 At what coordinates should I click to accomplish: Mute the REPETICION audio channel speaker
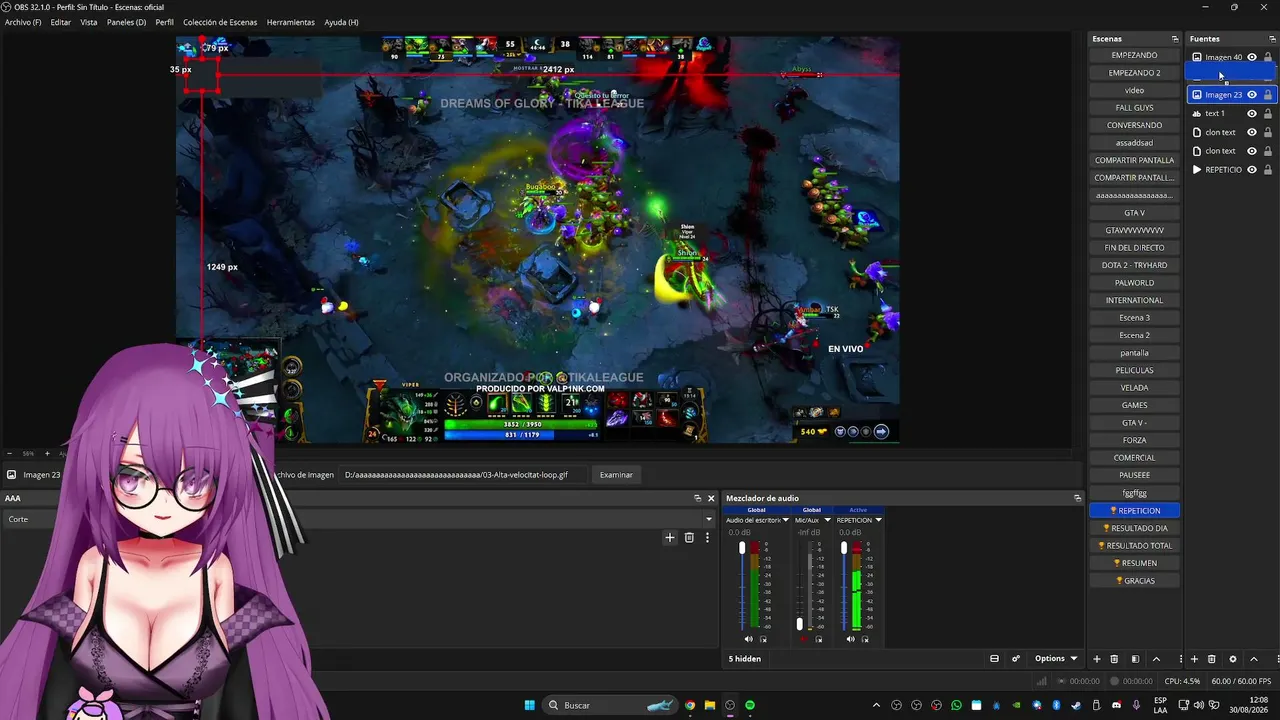(850, 639)
